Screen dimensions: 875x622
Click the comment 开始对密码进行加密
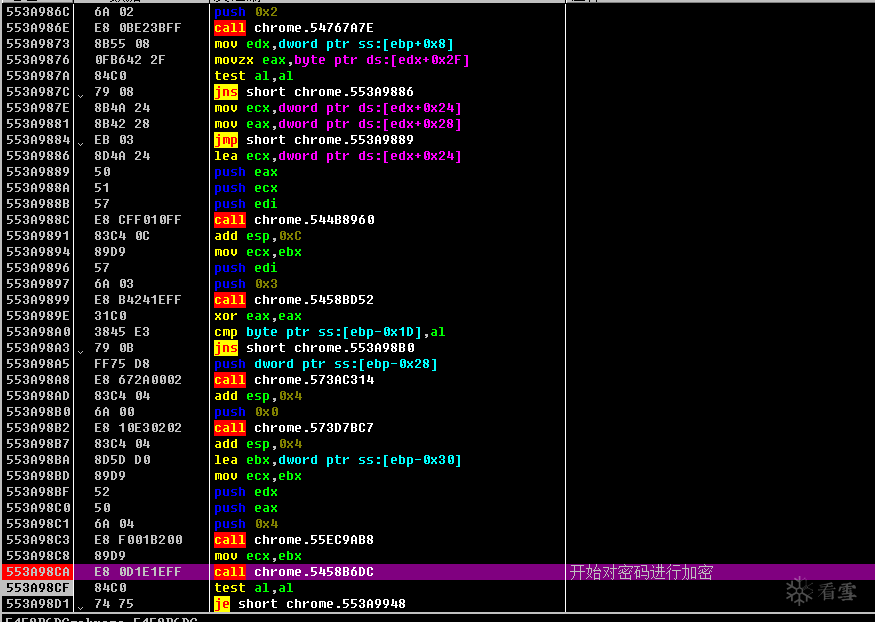641,572
